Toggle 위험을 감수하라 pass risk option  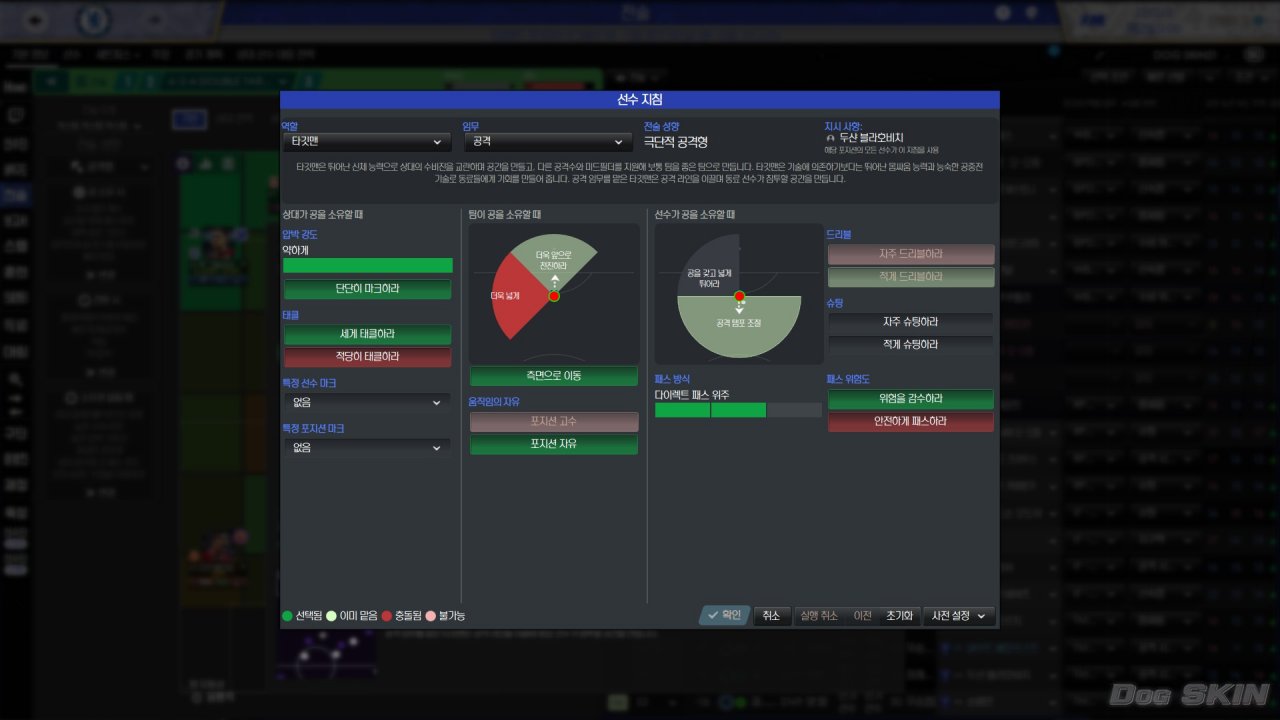tap(911, 399)
